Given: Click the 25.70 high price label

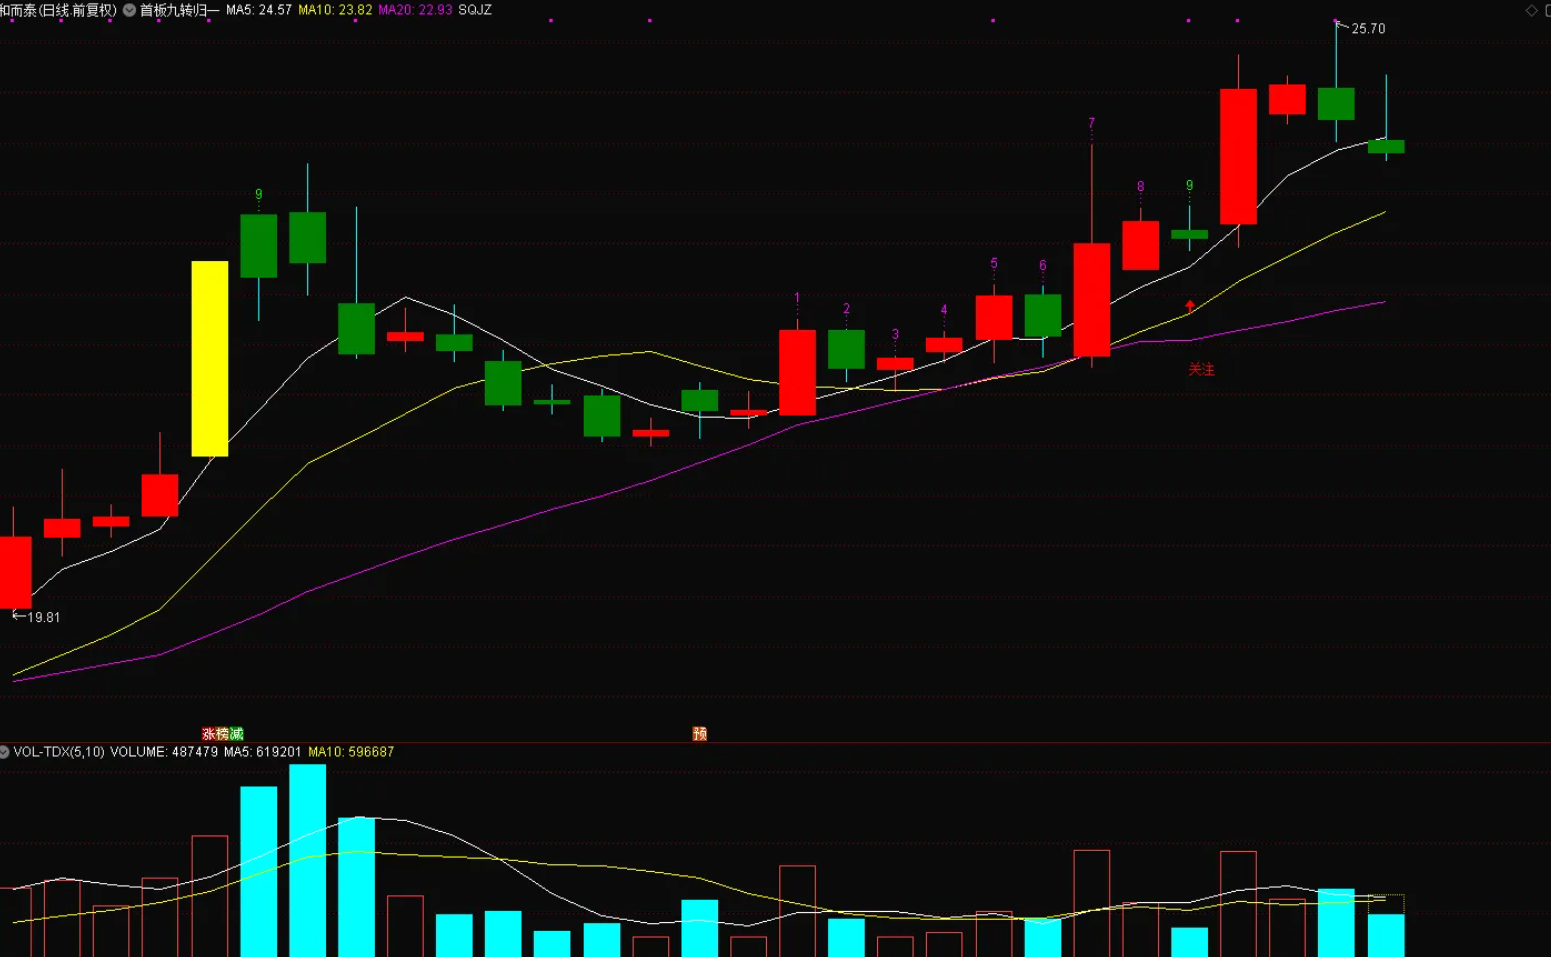Looking at the screenshot, I should point(1368,29).
